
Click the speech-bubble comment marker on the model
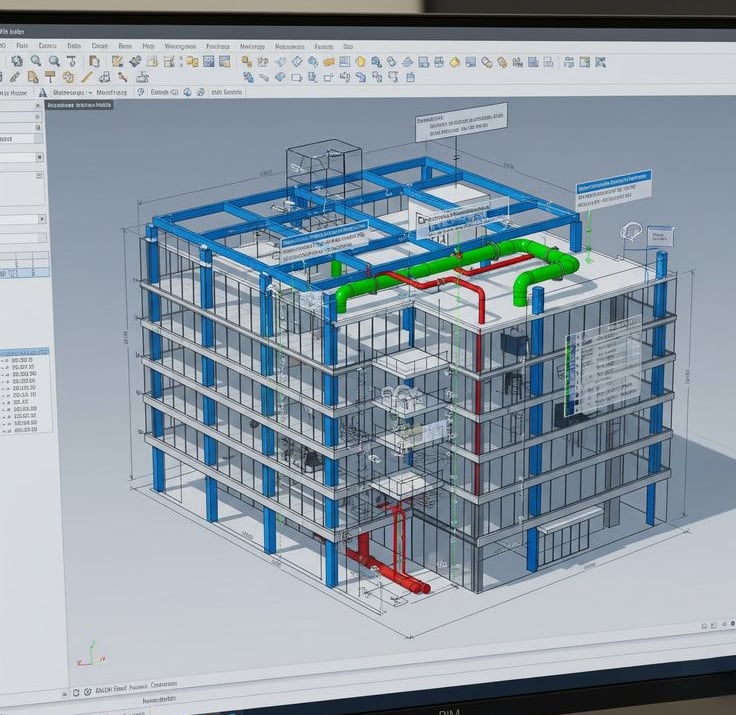pos(630,231)
